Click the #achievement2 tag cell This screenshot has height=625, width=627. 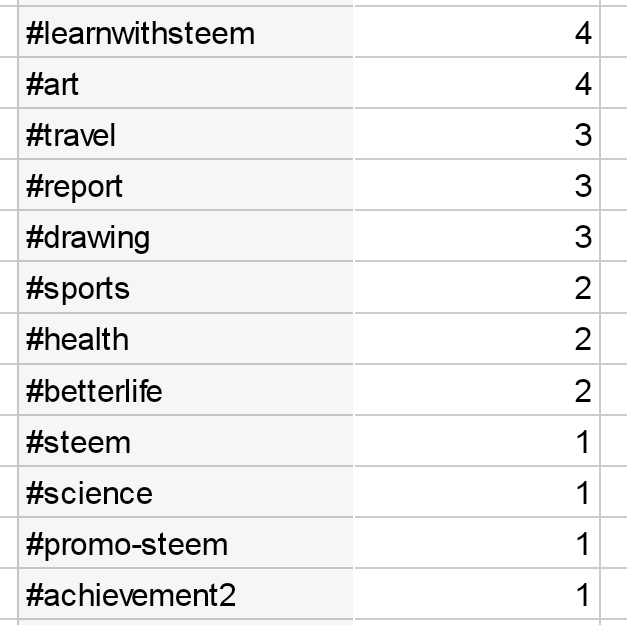(x=185, y=596)
